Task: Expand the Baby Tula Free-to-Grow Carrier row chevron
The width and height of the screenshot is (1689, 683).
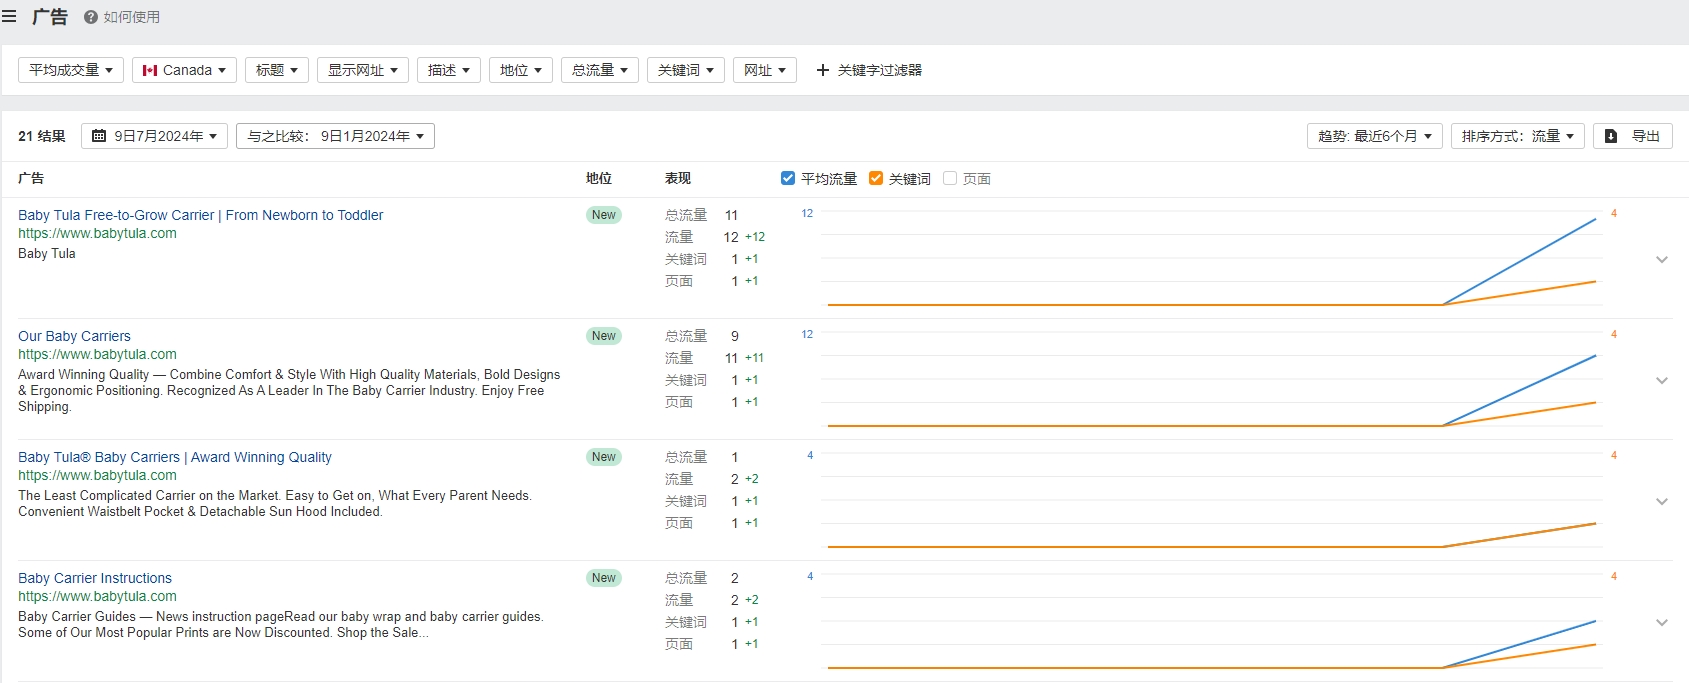Action: 1662,259
